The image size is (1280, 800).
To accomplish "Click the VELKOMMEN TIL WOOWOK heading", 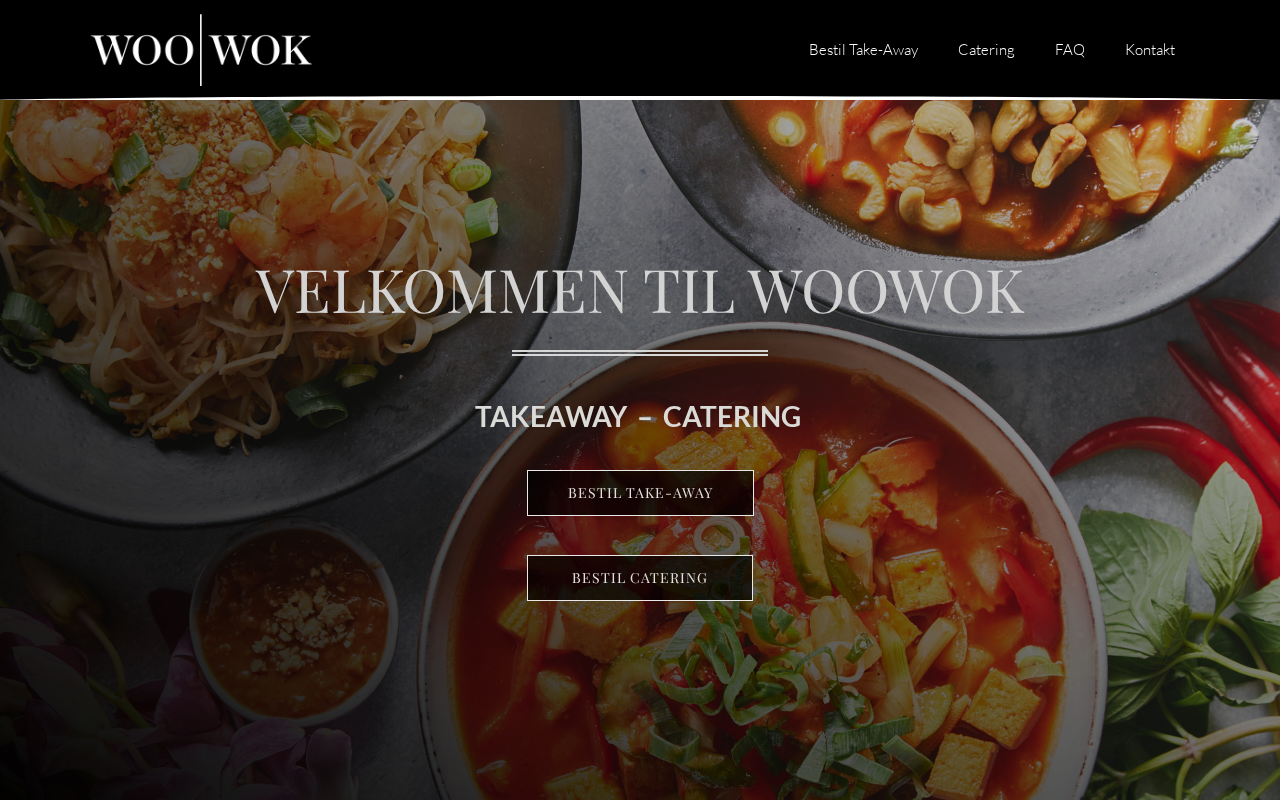I will tap(640, 291).
